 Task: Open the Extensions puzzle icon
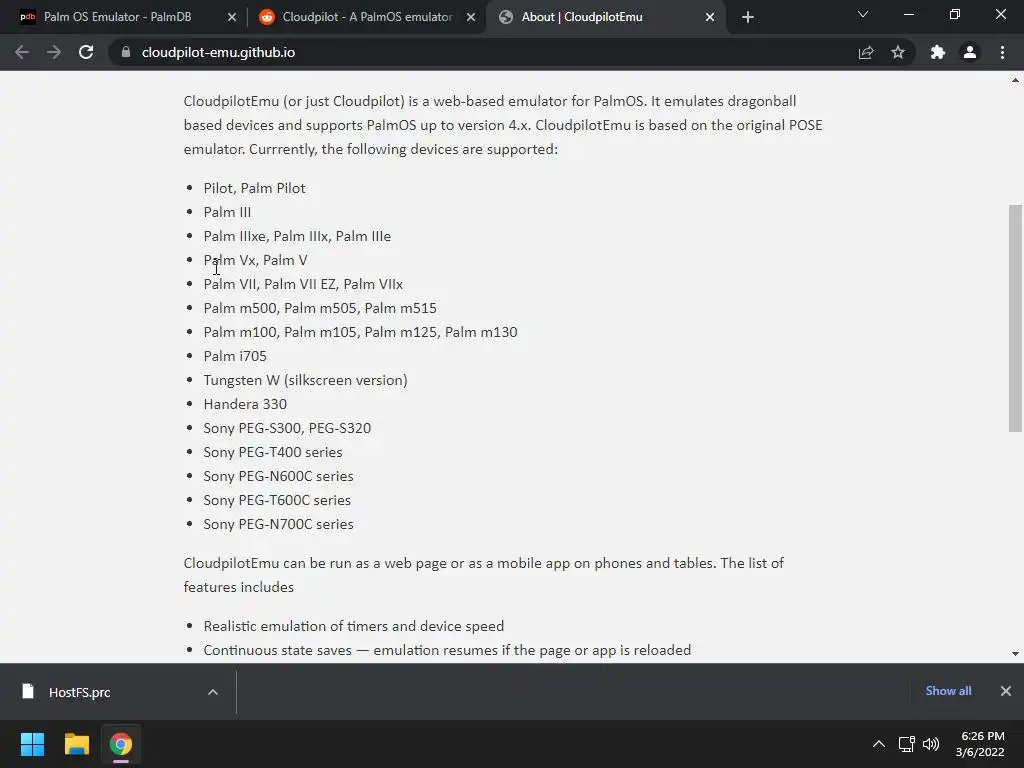coord(938,52)
